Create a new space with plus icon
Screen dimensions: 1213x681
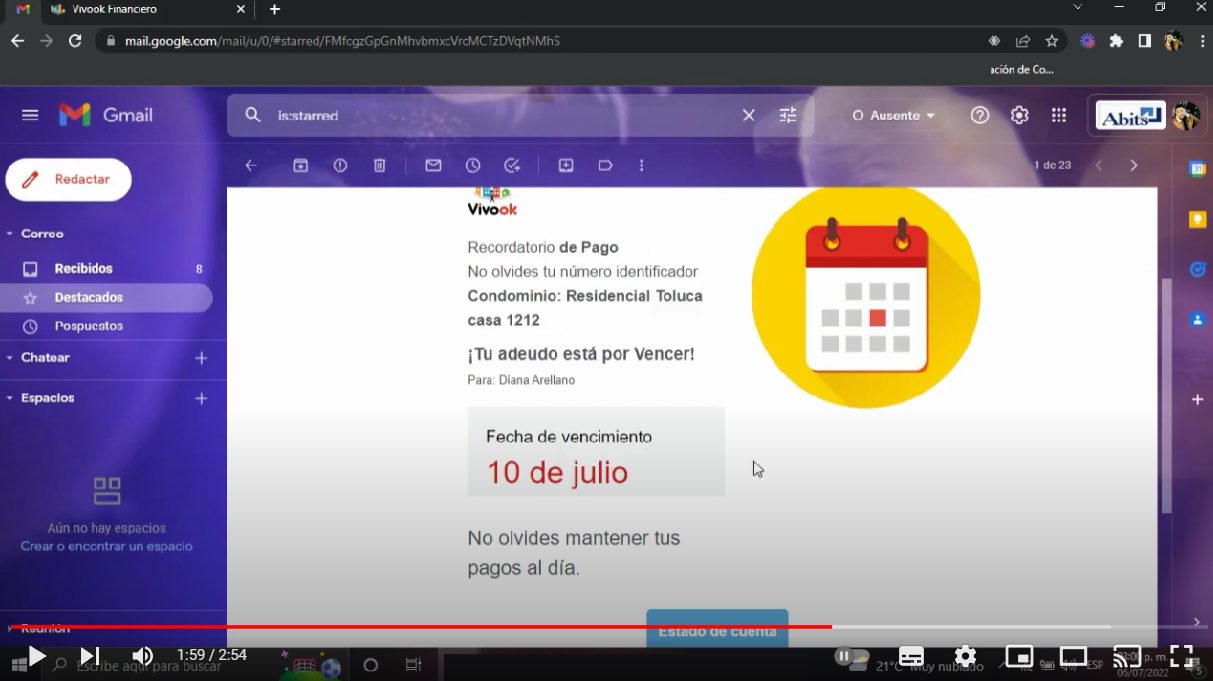pos(201,398)
